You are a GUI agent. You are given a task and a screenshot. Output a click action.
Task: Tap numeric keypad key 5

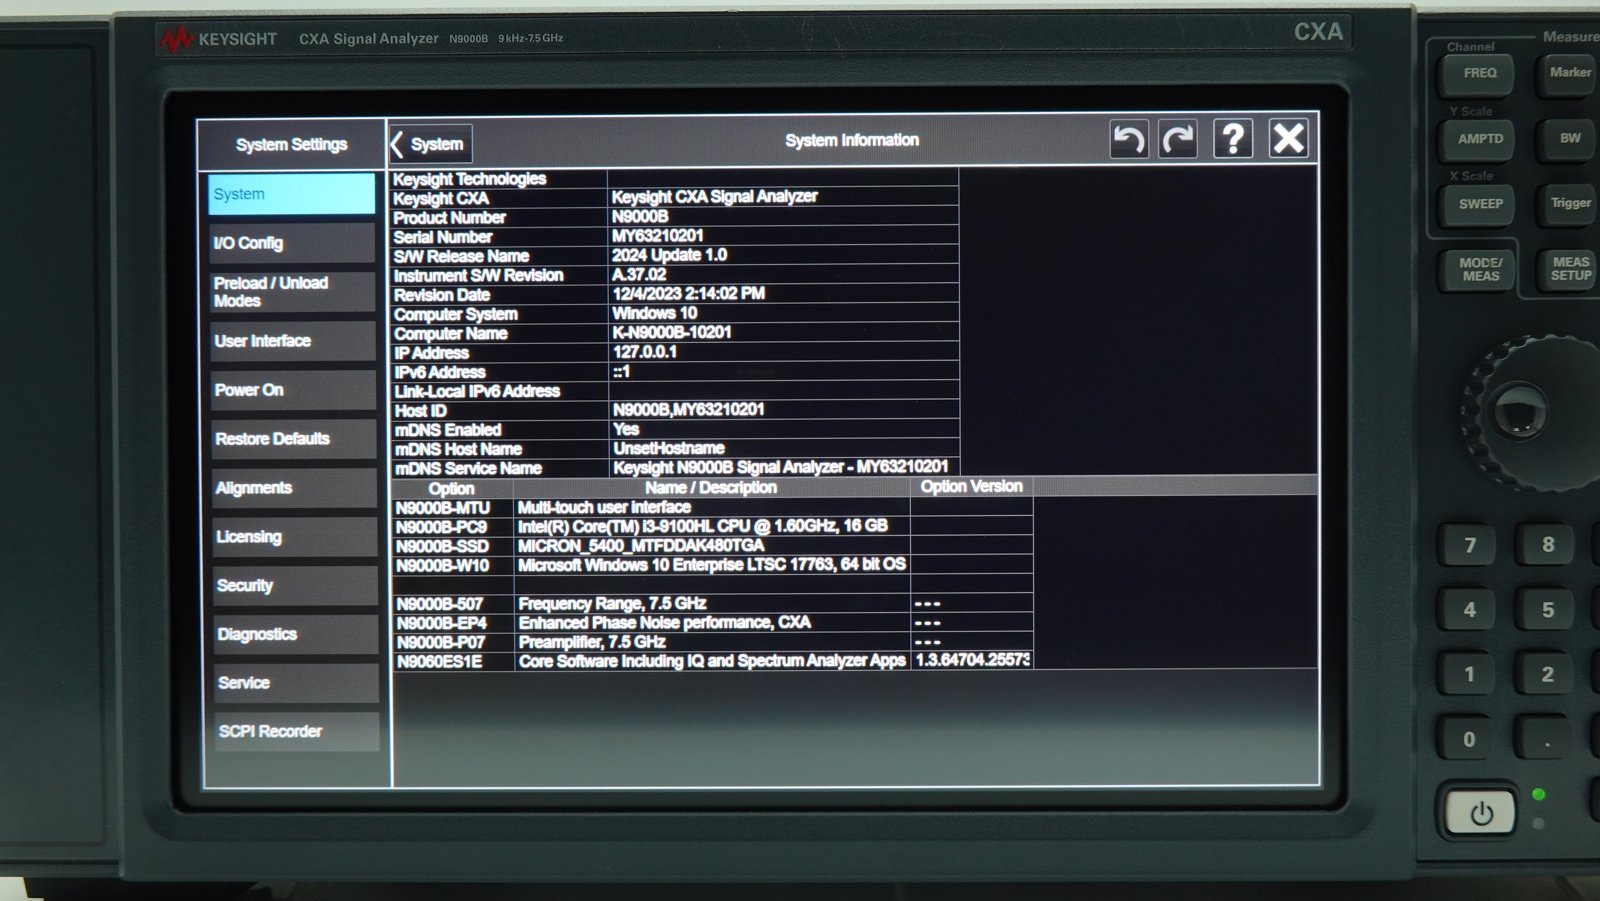click(x=1547, y=610)
